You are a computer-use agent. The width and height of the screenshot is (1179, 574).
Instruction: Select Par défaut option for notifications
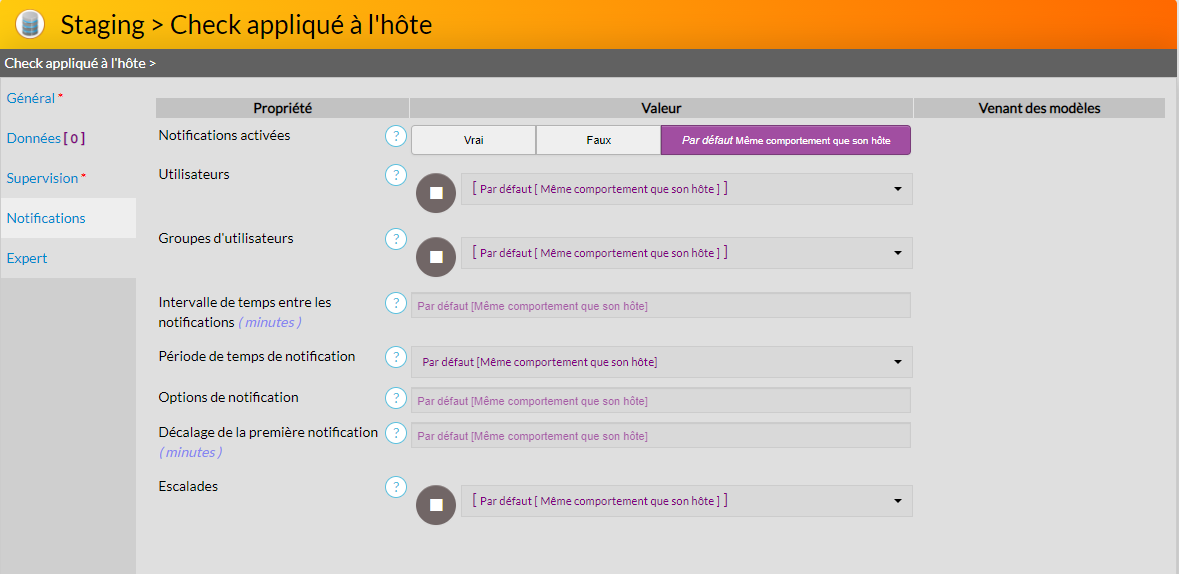[x=785, y=141]
